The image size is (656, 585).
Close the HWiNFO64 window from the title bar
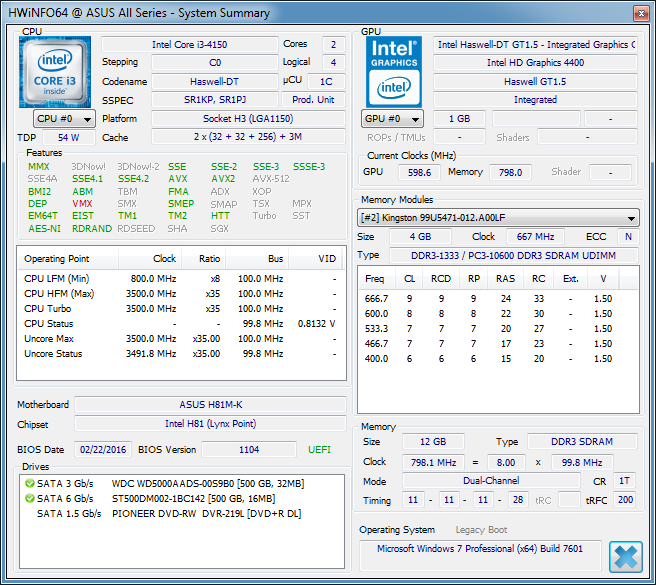point(641,13)
